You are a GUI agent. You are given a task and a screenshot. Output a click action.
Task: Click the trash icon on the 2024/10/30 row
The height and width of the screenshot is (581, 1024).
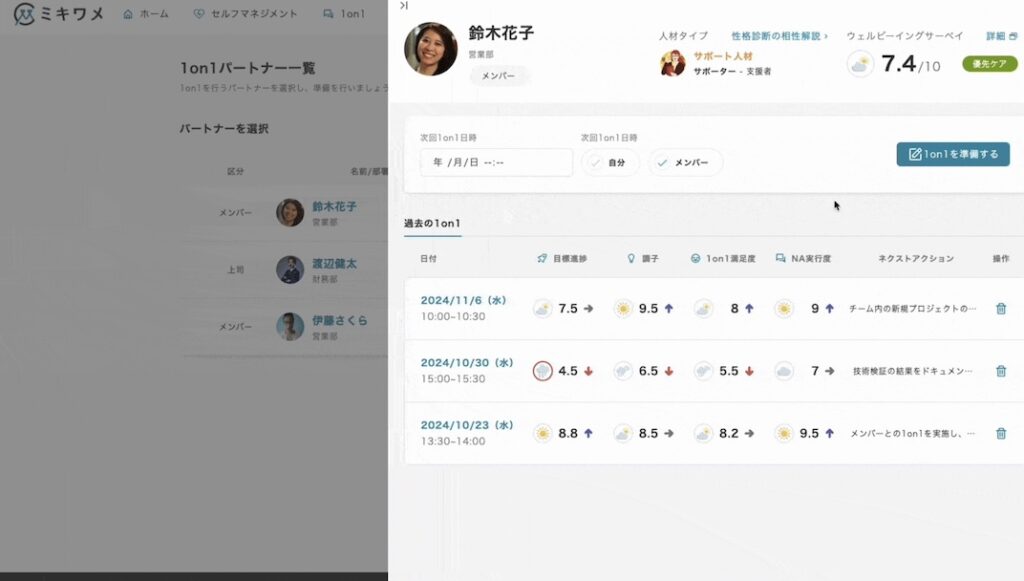tap(1000, 370)
